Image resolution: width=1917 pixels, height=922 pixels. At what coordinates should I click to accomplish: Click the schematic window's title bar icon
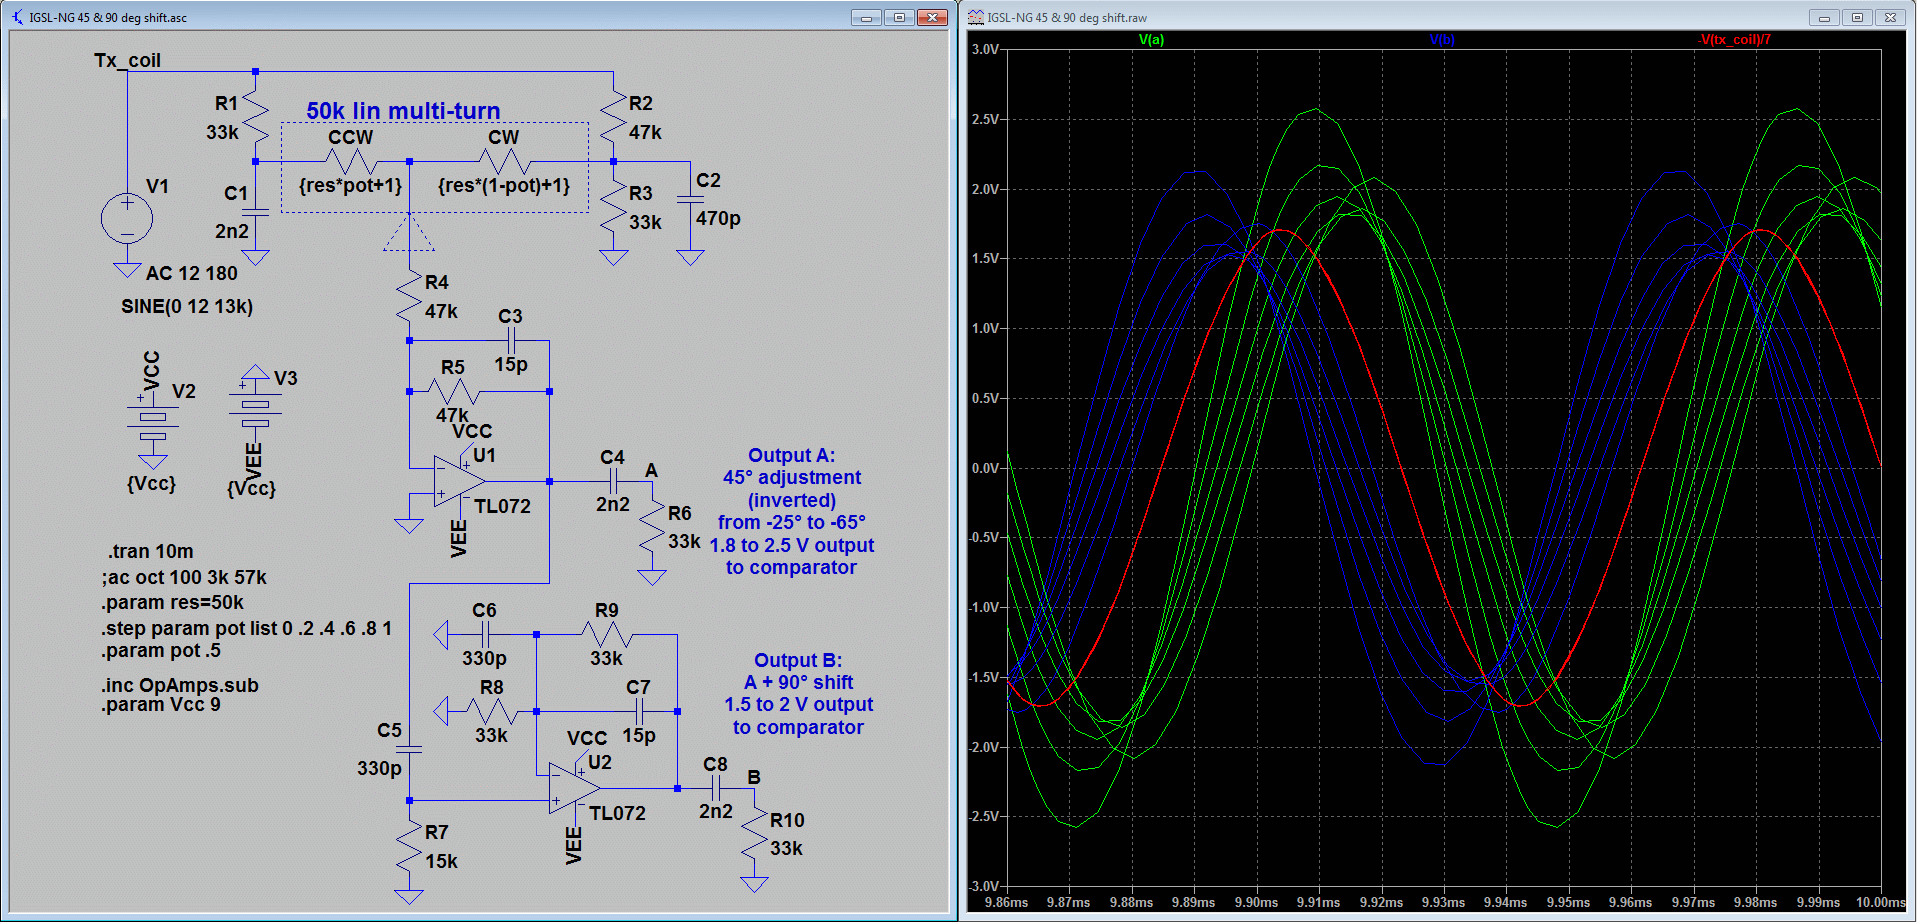tap(17, 17)
